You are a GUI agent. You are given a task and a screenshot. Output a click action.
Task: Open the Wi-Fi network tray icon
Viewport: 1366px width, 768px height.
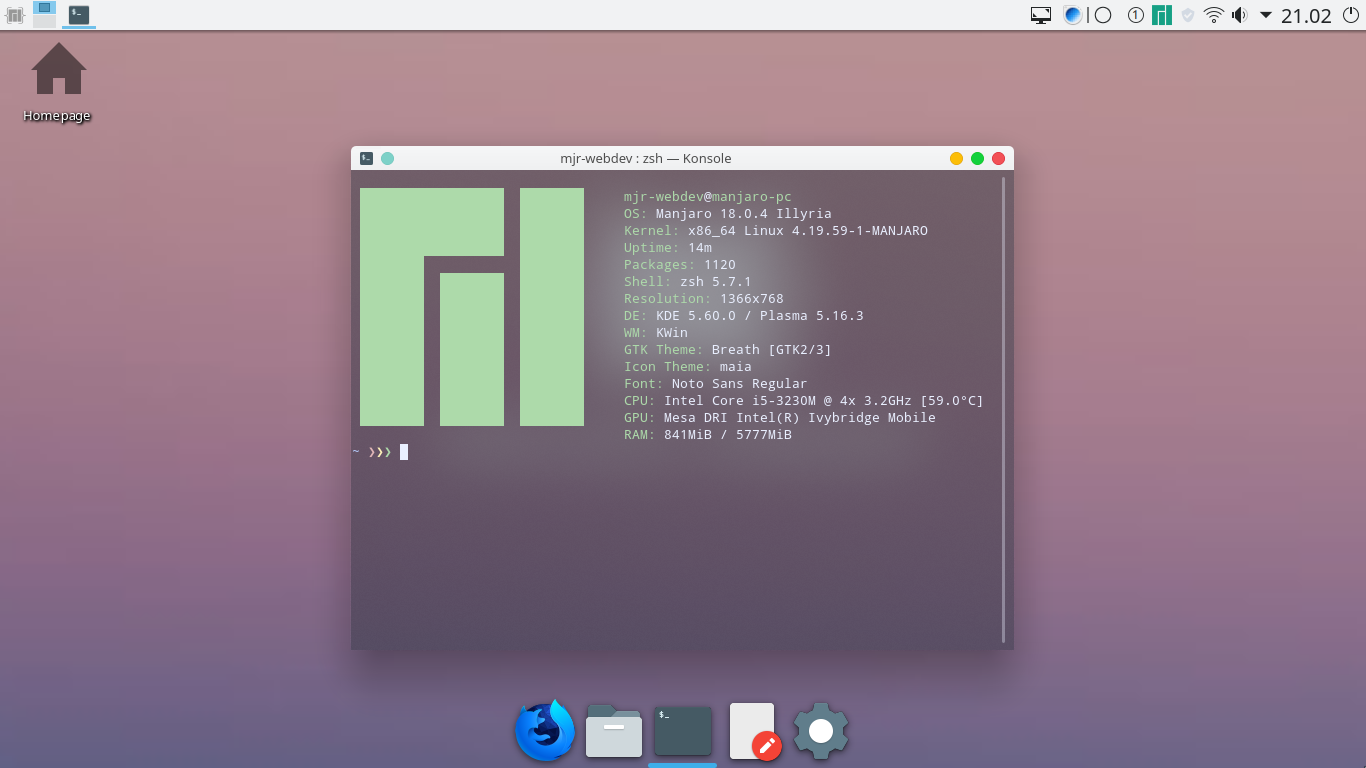pyautogui.click(x=1214, y=15)
